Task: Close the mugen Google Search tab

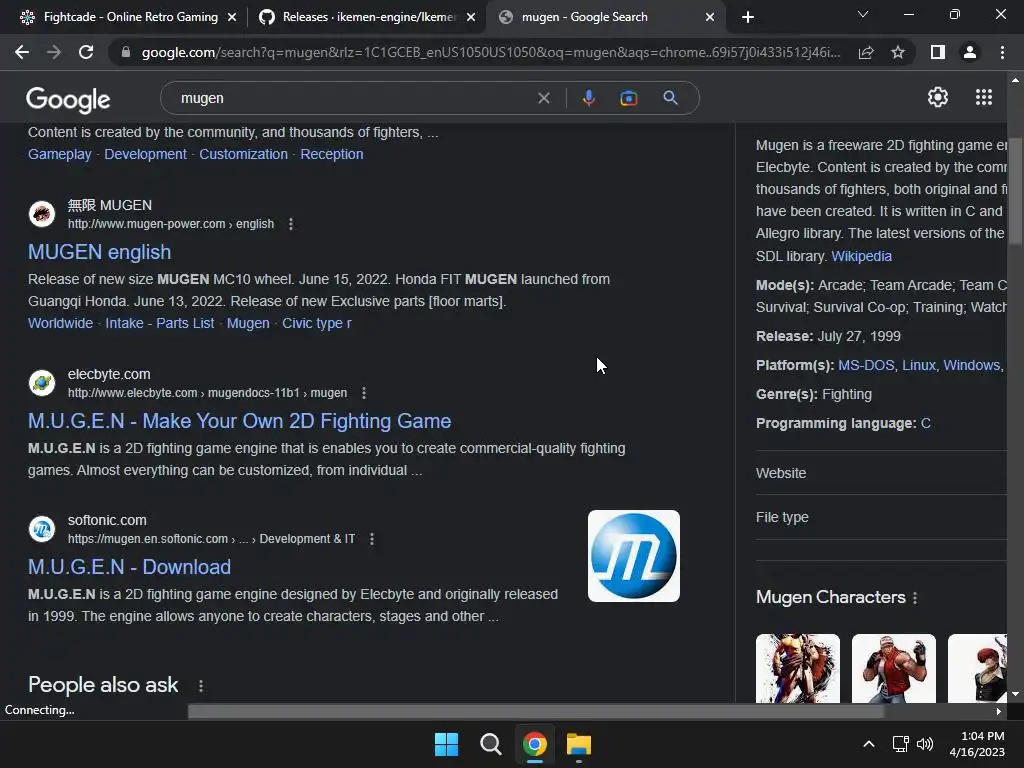Action: tap(710, 18)
